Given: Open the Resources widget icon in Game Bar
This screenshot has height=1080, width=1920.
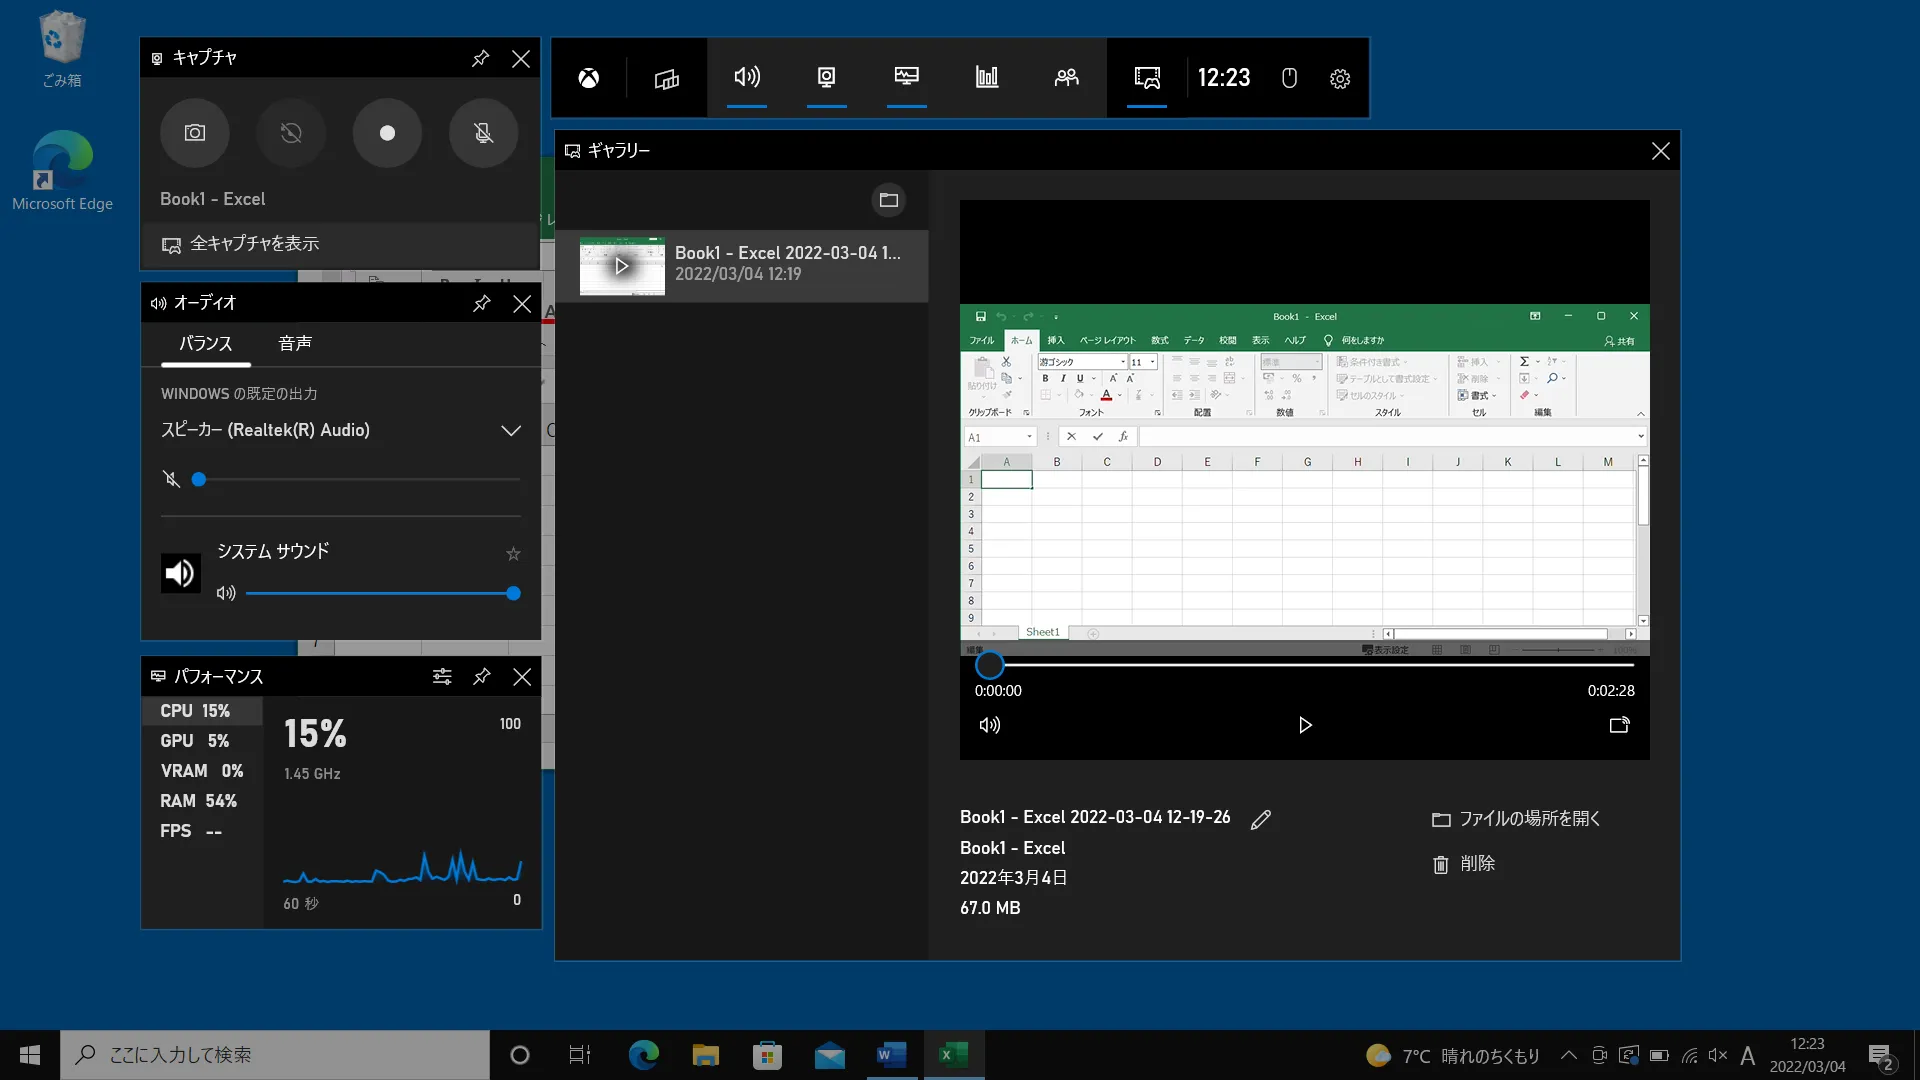Looking at the screenshot, I should click(x=987, y=77).
